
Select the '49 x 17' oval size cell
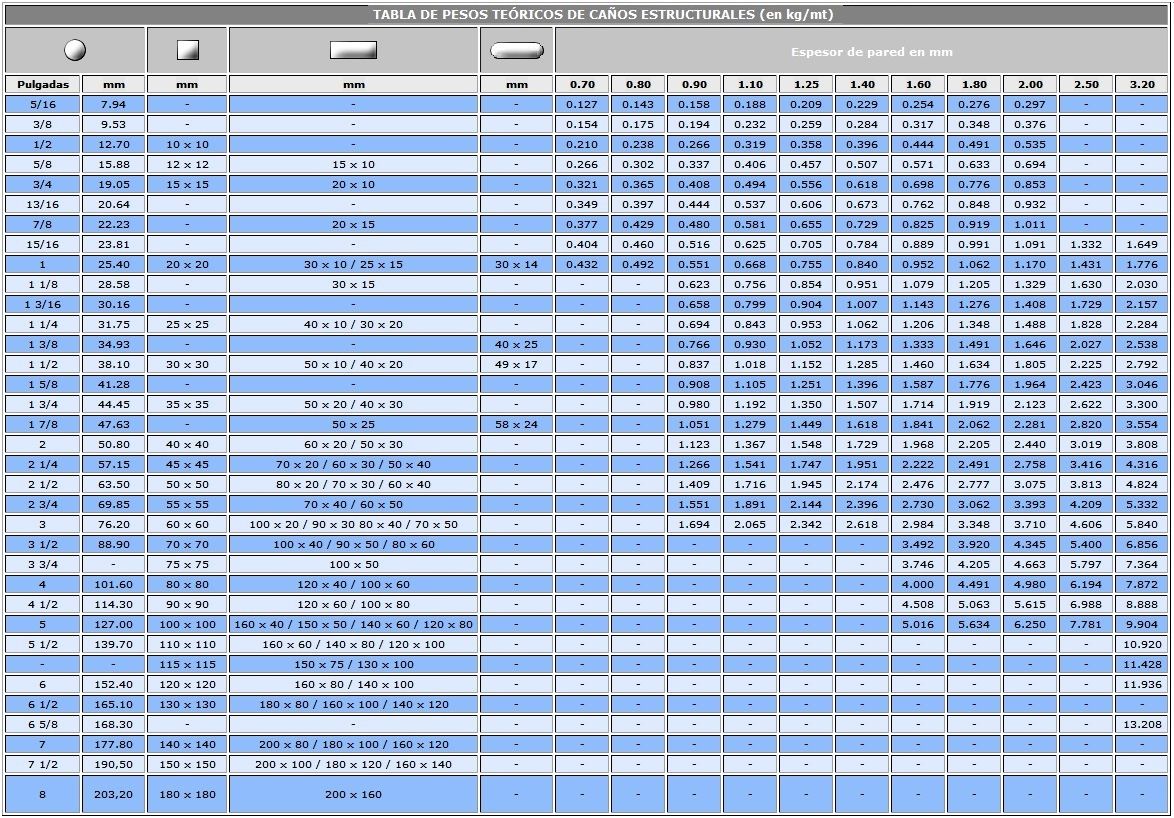point(517,364)
